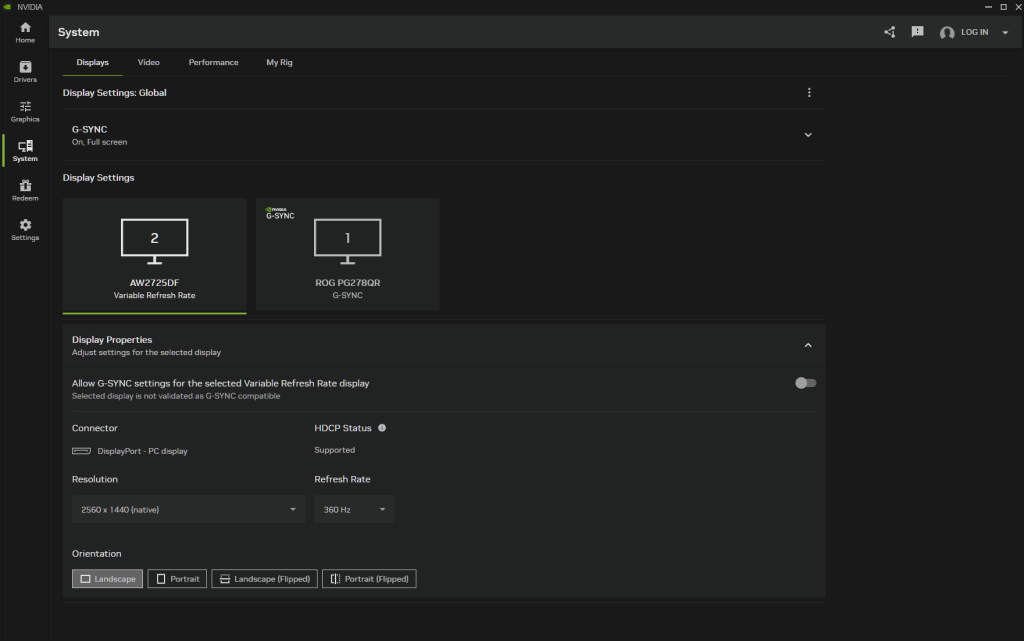This screenshot has width=1024, height=641.
Task: Switch to the Video tab
Action: 148,62
